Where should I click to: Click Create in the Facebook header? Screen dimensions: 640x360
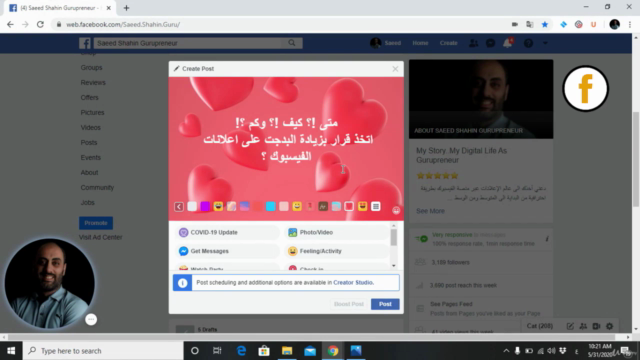(x=448, y=43)
